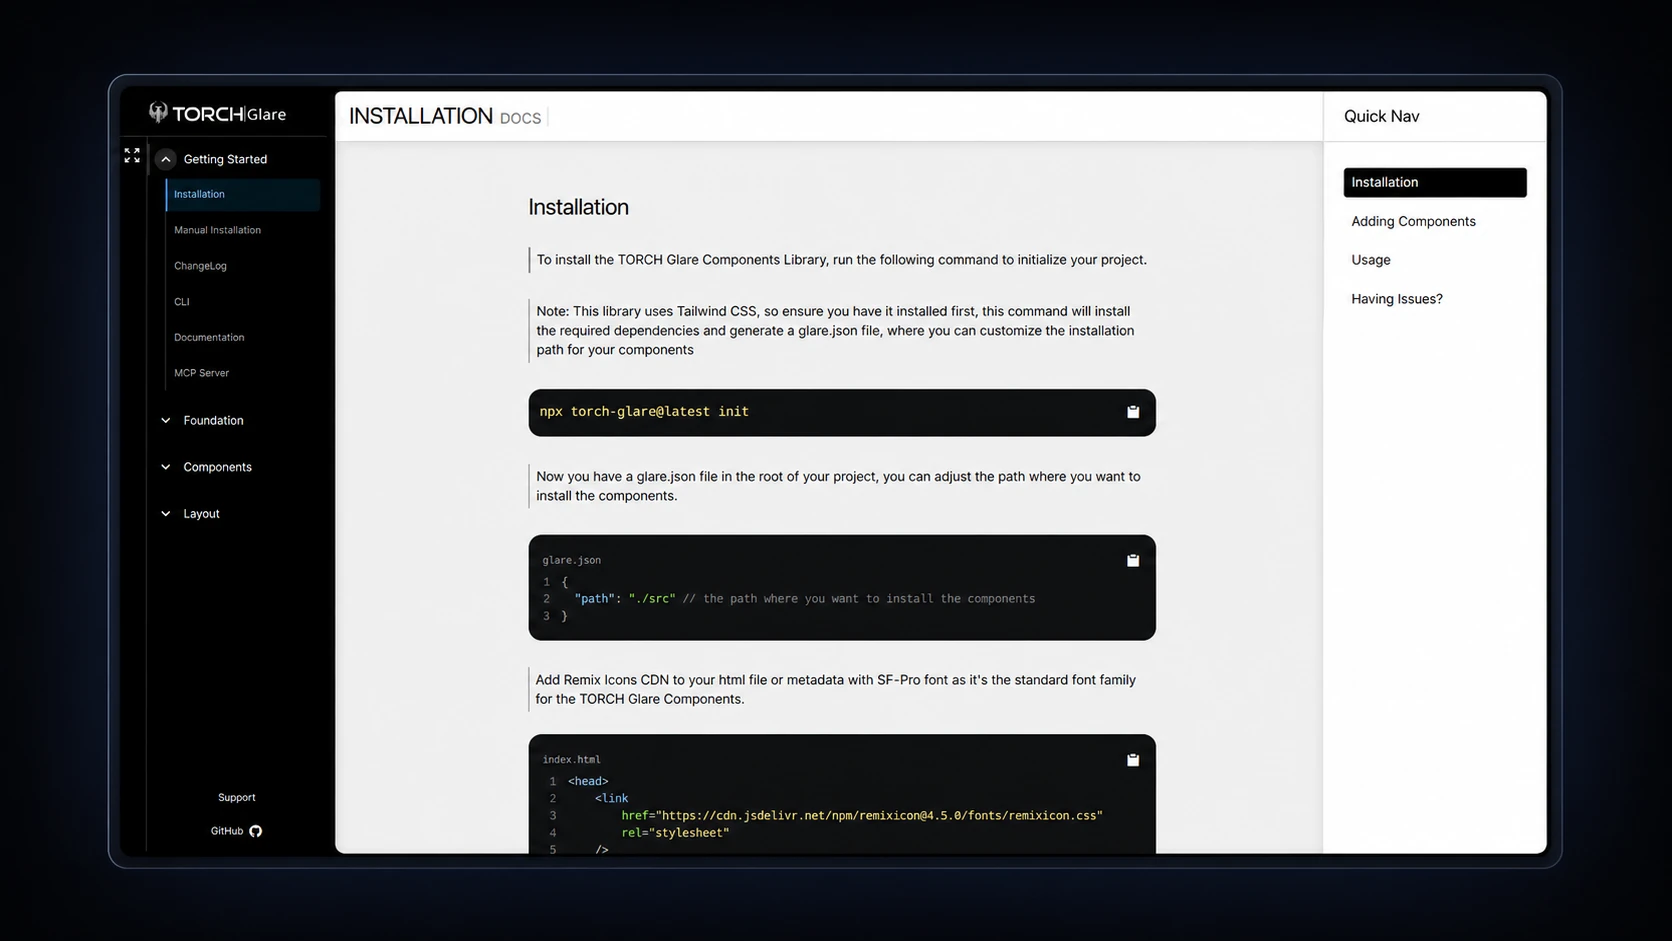Click the Installation section heading
This screenshot has height=941, width=1672.
[578, 208]
